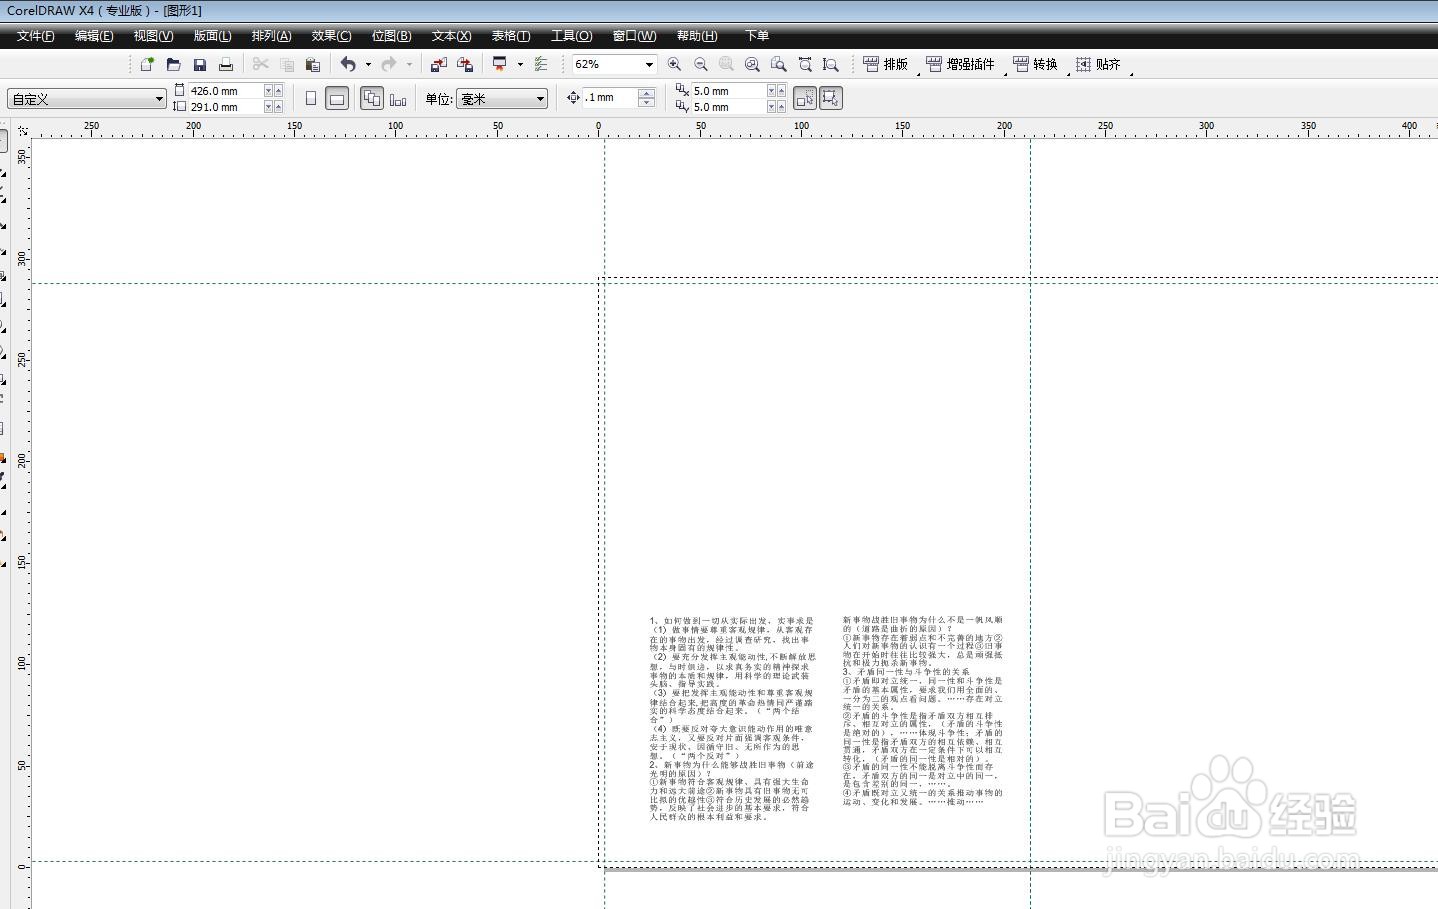The image size is (1438, 909).
Task: Set page orientation to landscape
Action: point(337,98)
